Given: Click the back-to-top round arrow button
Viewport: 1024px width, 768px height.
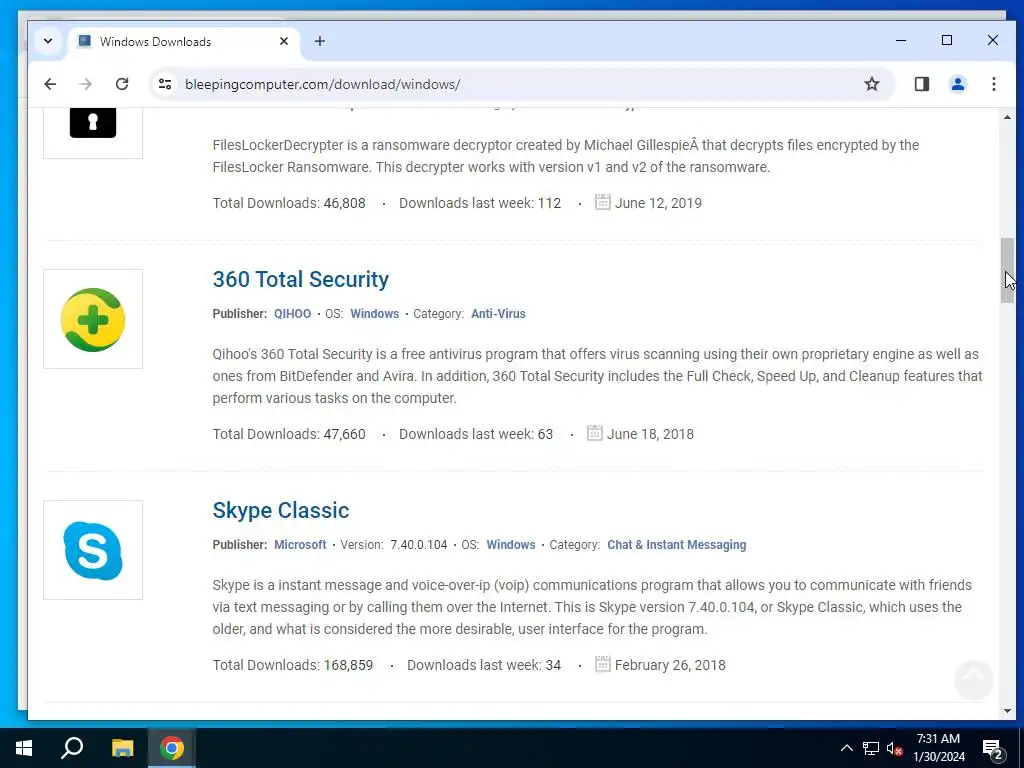Looking at the screenshot, I should click(x=973, y=680).
